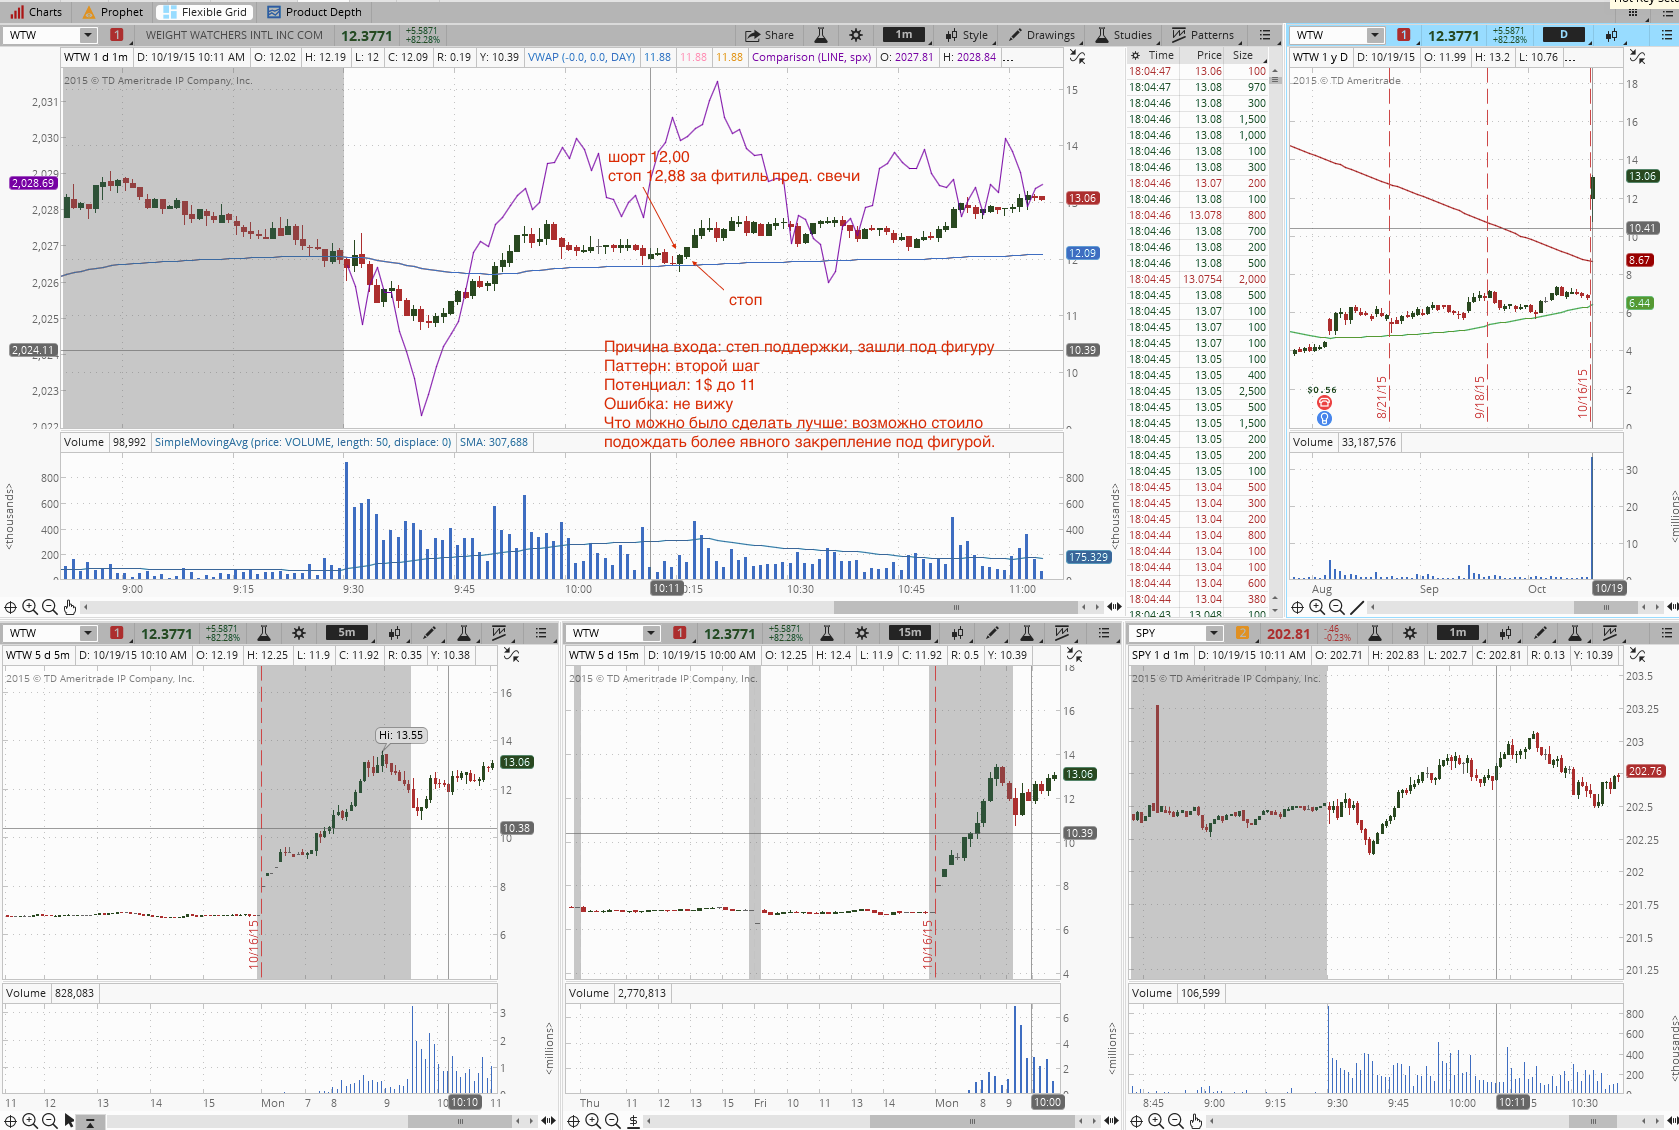
Task: Switch to the Prophet tab
Action: (112, 12)
